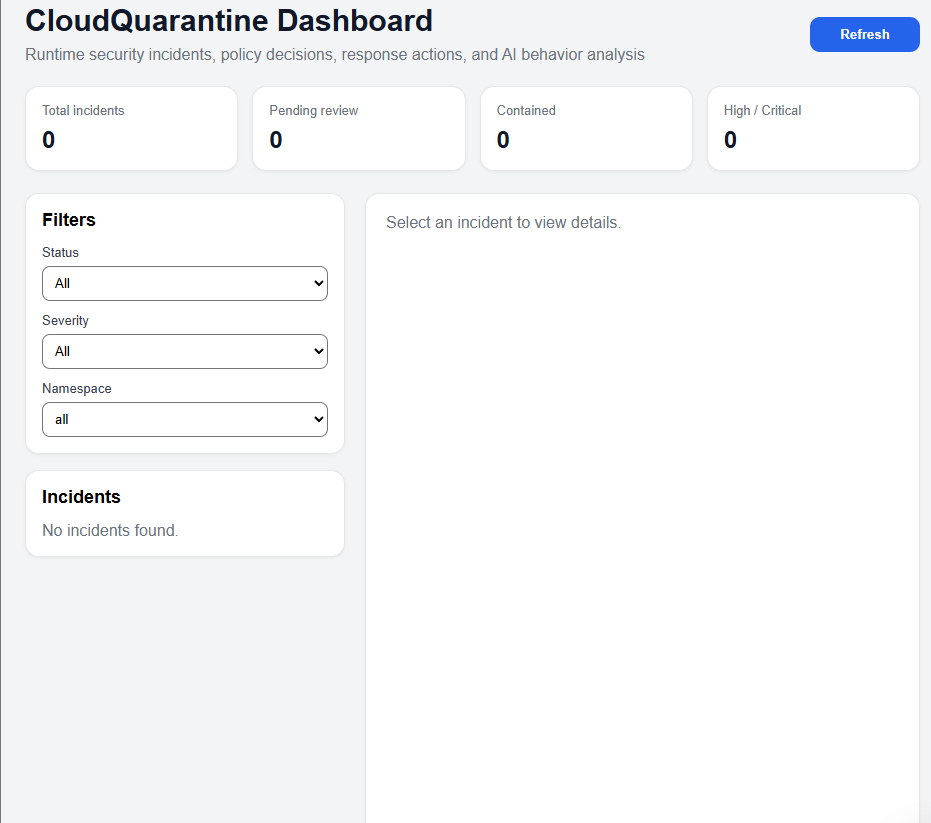The image size is (931, 823).
Task: Click 'Select an incident to view details' text
Action: 503,222
